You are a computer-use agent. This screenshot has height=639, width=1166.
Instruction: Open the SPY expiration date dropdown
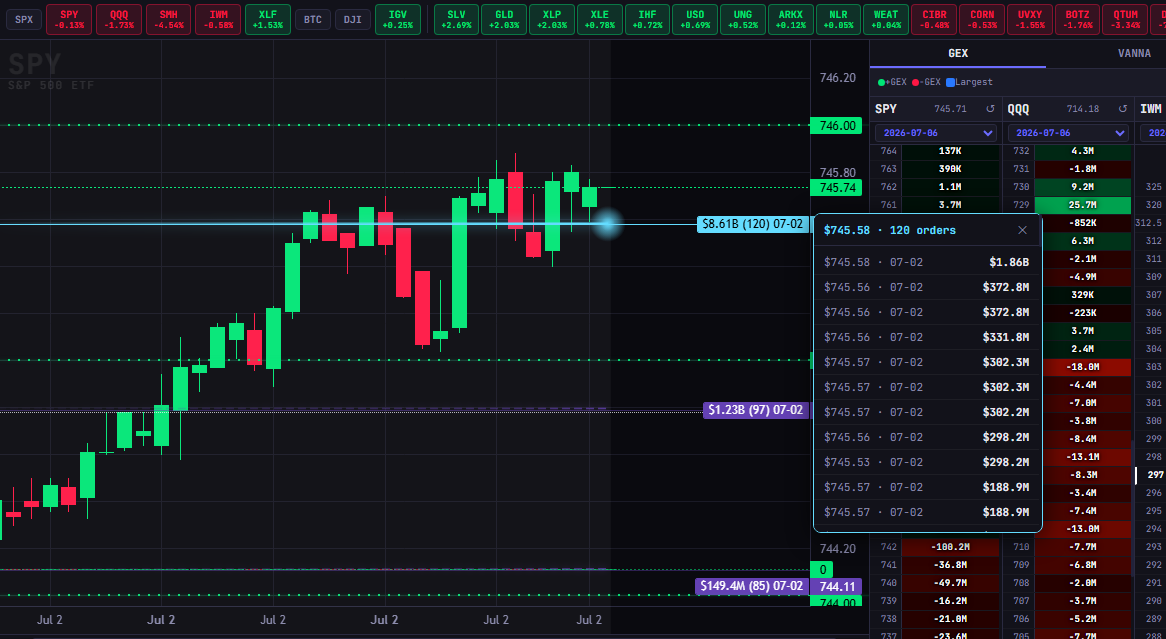935,132
